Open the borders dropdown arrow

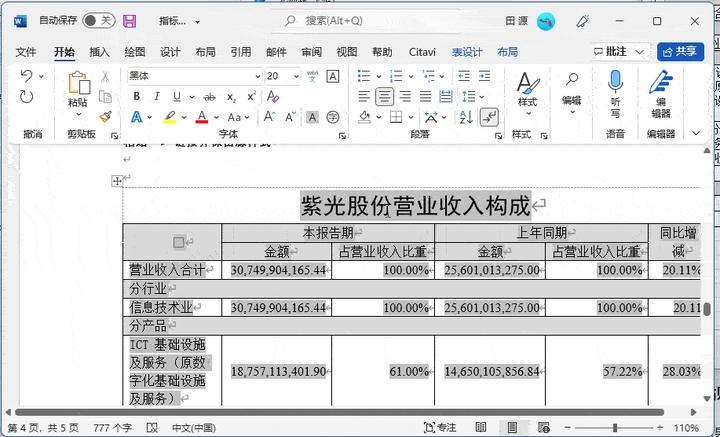pos(411,117)
